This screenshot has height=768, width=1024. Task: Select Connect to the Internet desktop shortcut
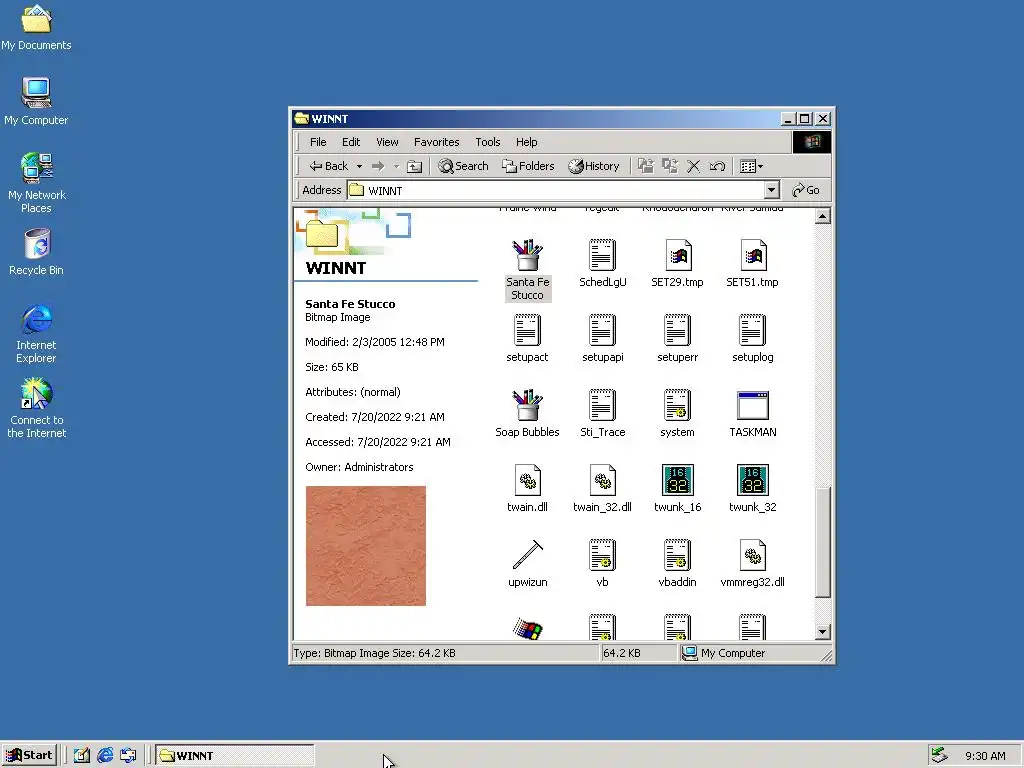(37, 408)
